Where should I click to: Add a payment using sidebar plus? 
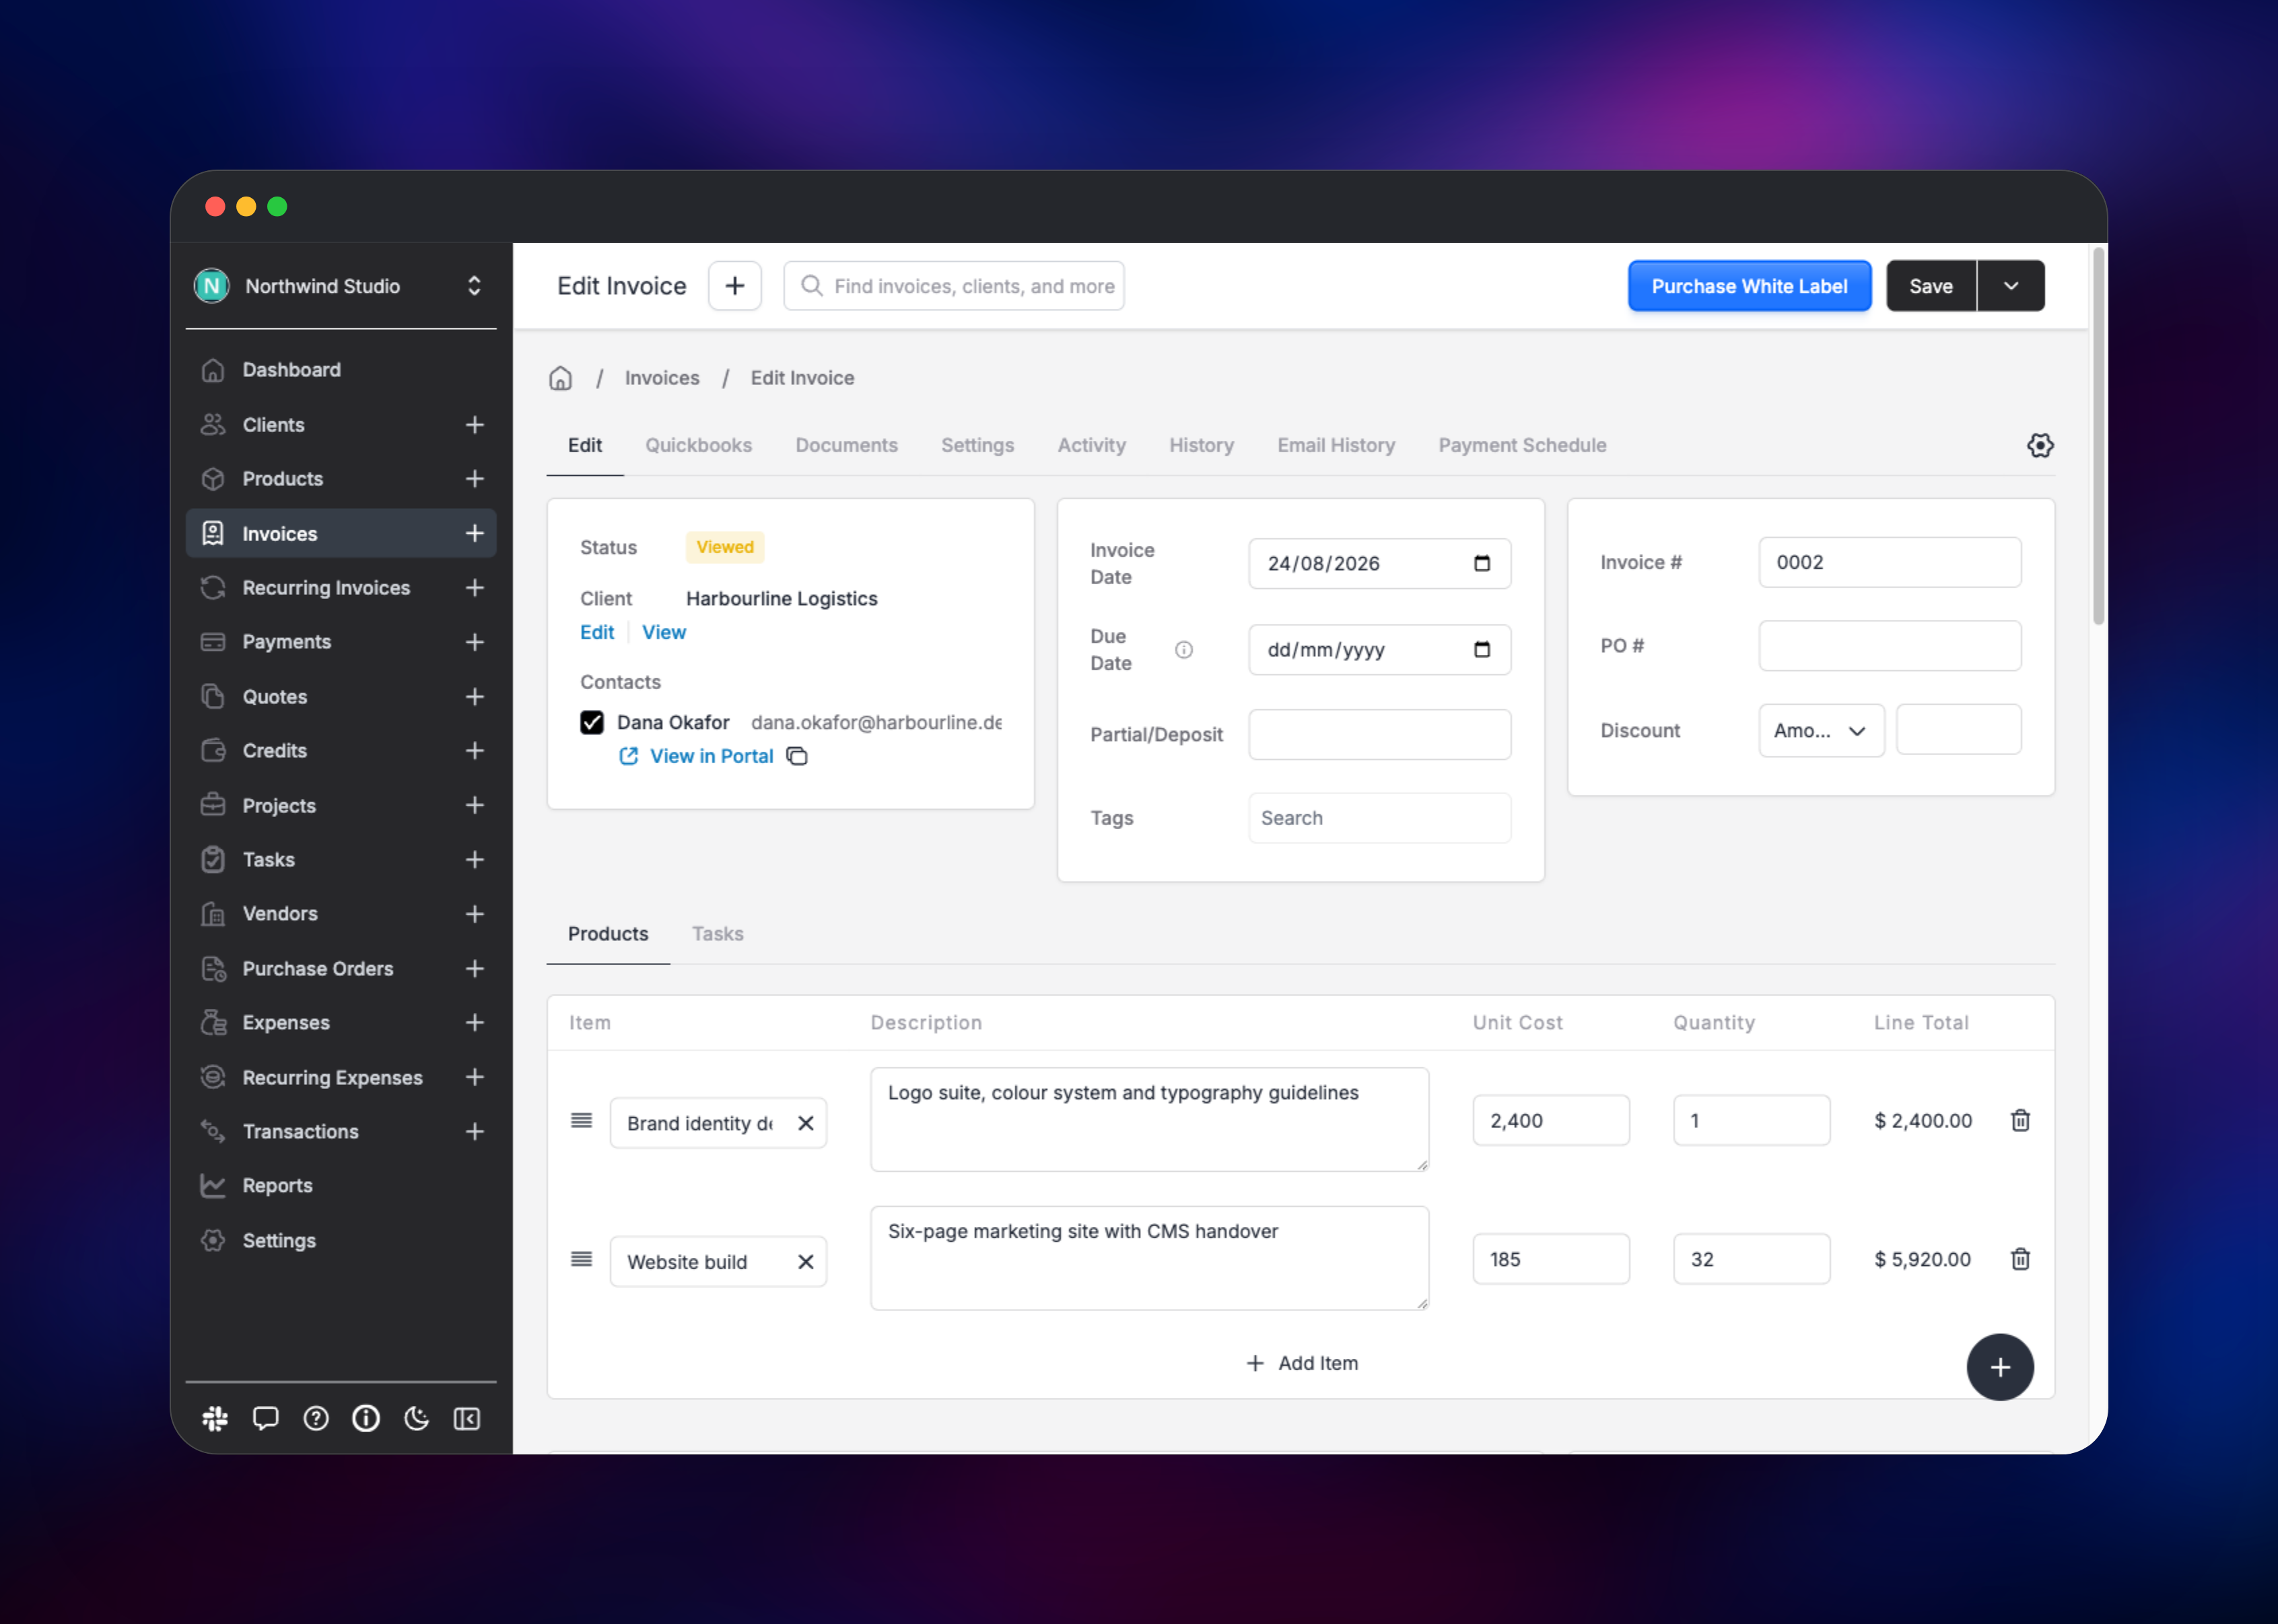474,642
